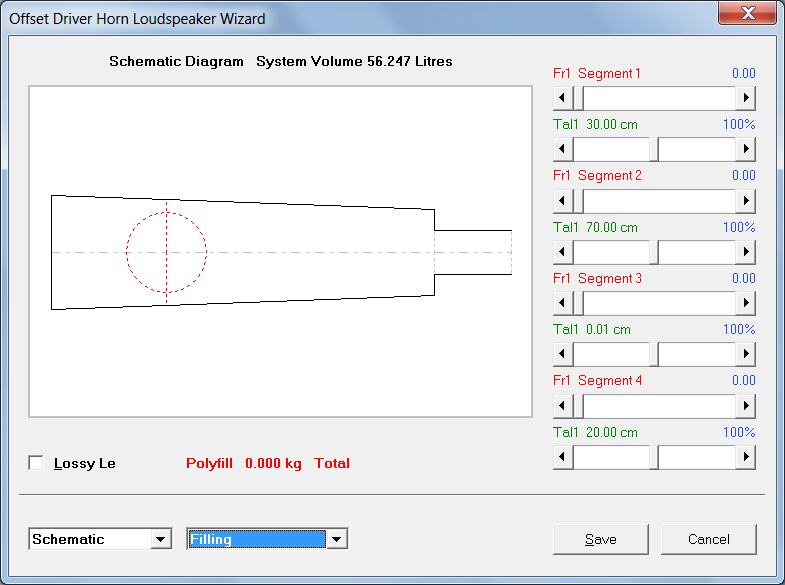Click the Fr1 Segment 1 label

(597, 73)
